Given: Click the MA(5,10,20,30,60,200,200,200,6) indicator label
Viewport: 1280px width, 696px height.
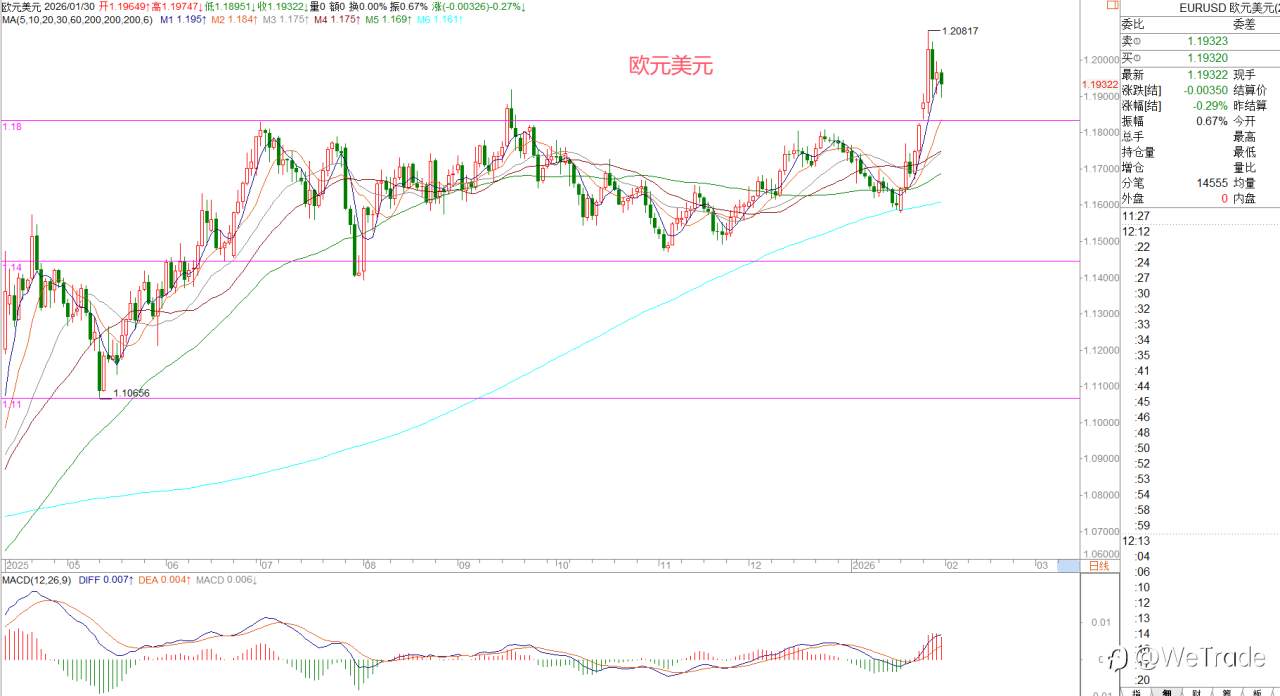Looking at the screenshot, I should [78, 19].
